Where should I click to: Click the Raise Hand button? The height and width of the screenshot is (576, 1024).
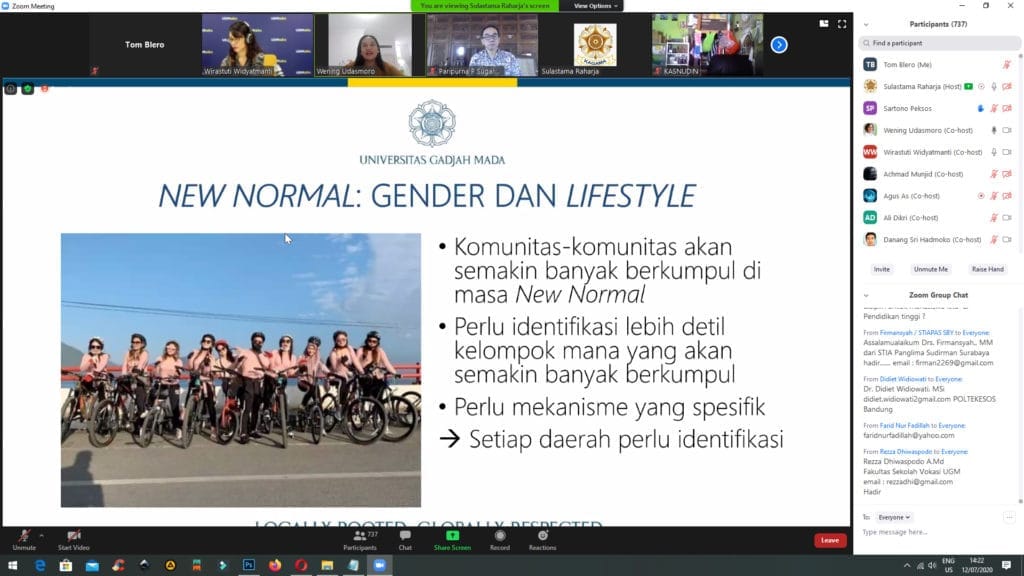tap(987, 269)
